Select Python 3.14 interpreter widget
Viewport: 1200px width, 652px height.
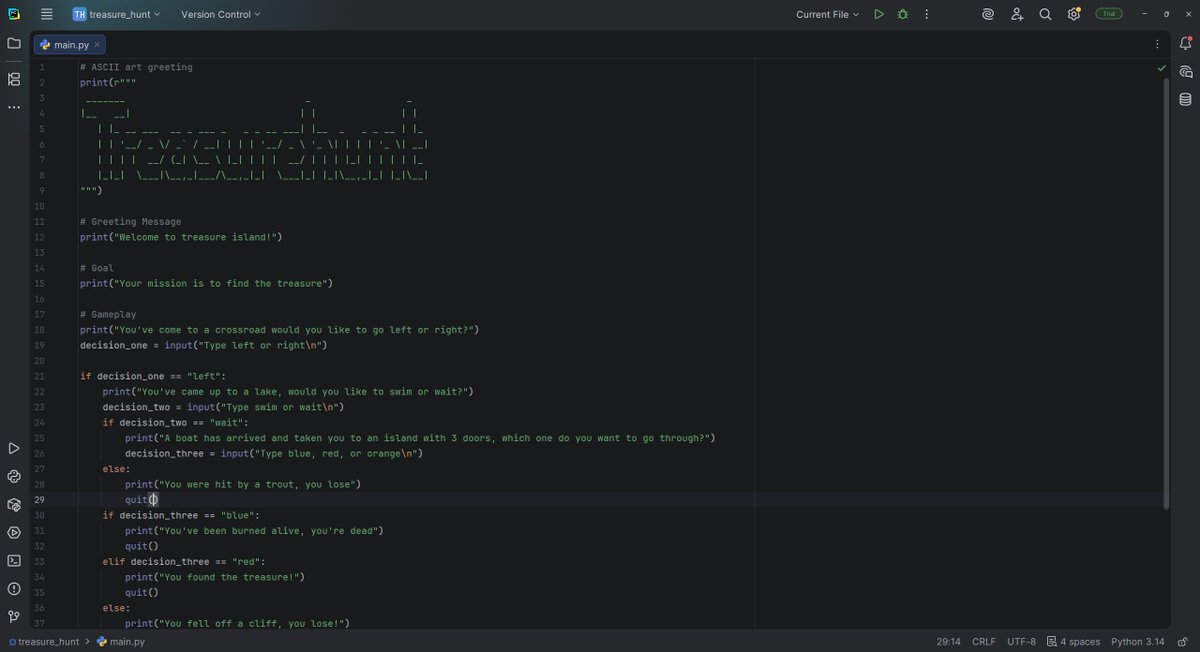coord(1137,642)
